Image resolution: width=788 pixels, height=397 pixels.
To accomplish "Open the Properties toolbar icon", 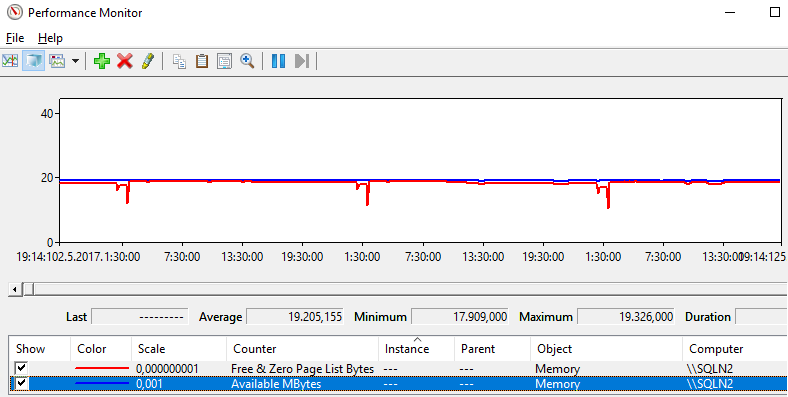I will click(x=224, y=61).
